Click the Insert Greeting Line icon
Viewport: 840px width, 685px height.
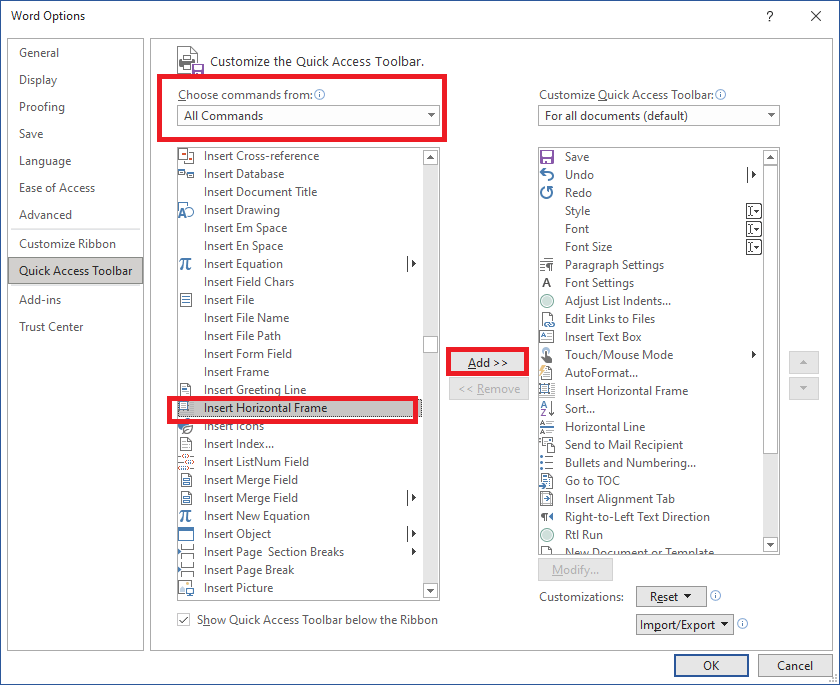(x=185, y=389)
